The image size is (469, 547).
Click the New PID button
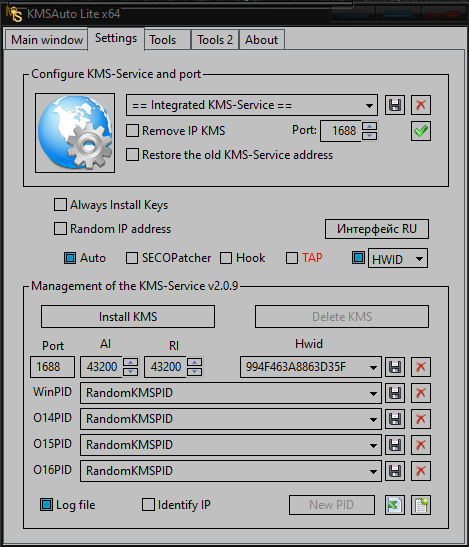tap(332, 505)
